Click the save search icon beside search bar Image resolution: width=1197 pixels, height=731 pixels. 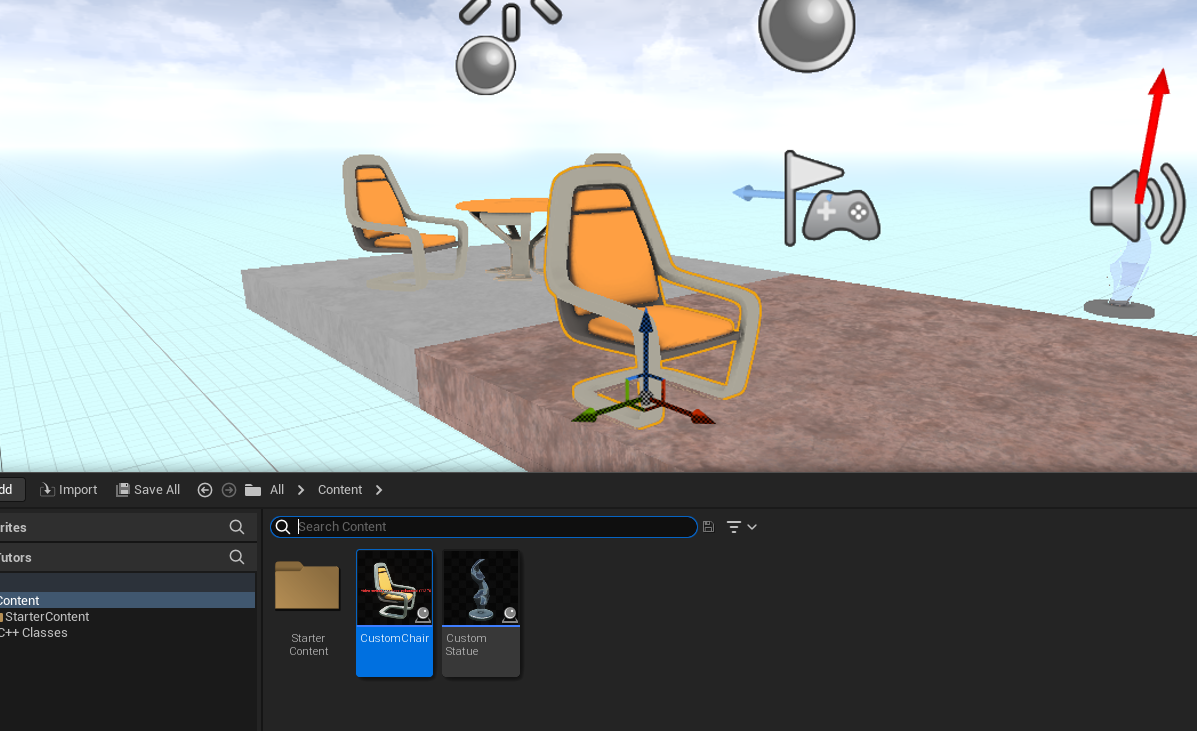tap(708, 527)
